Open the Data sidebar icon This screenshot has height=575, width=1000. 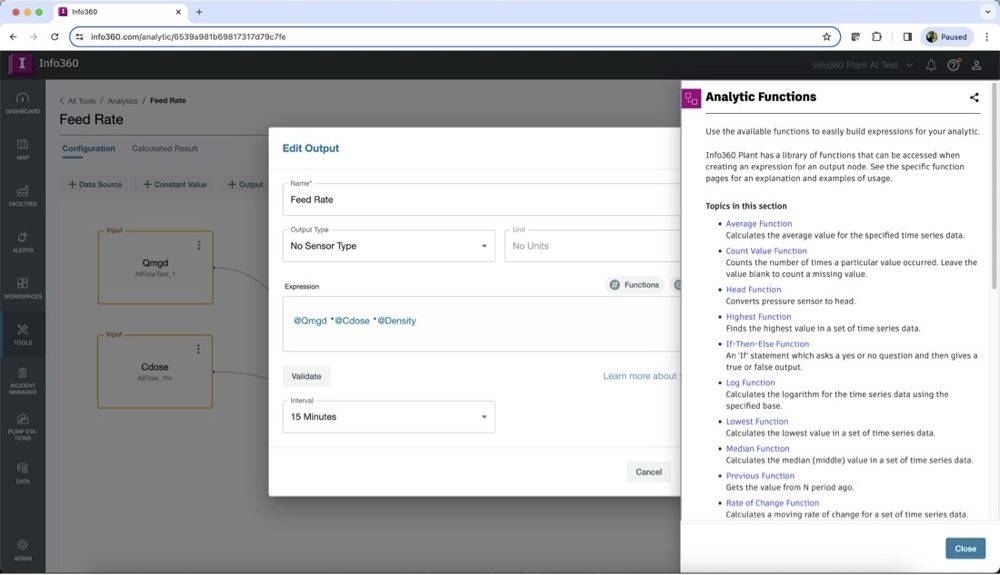(x=22, y=473)
